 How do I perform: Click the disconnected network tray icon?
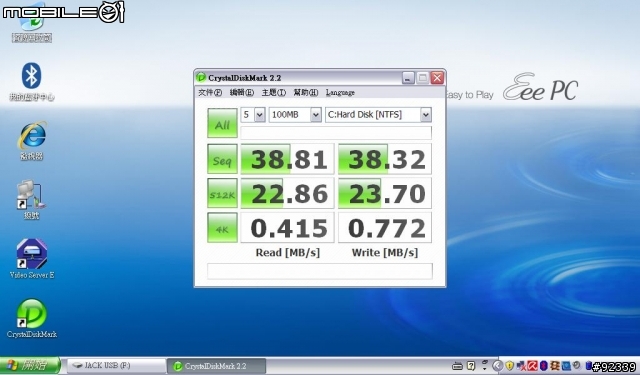click(520, 366)
